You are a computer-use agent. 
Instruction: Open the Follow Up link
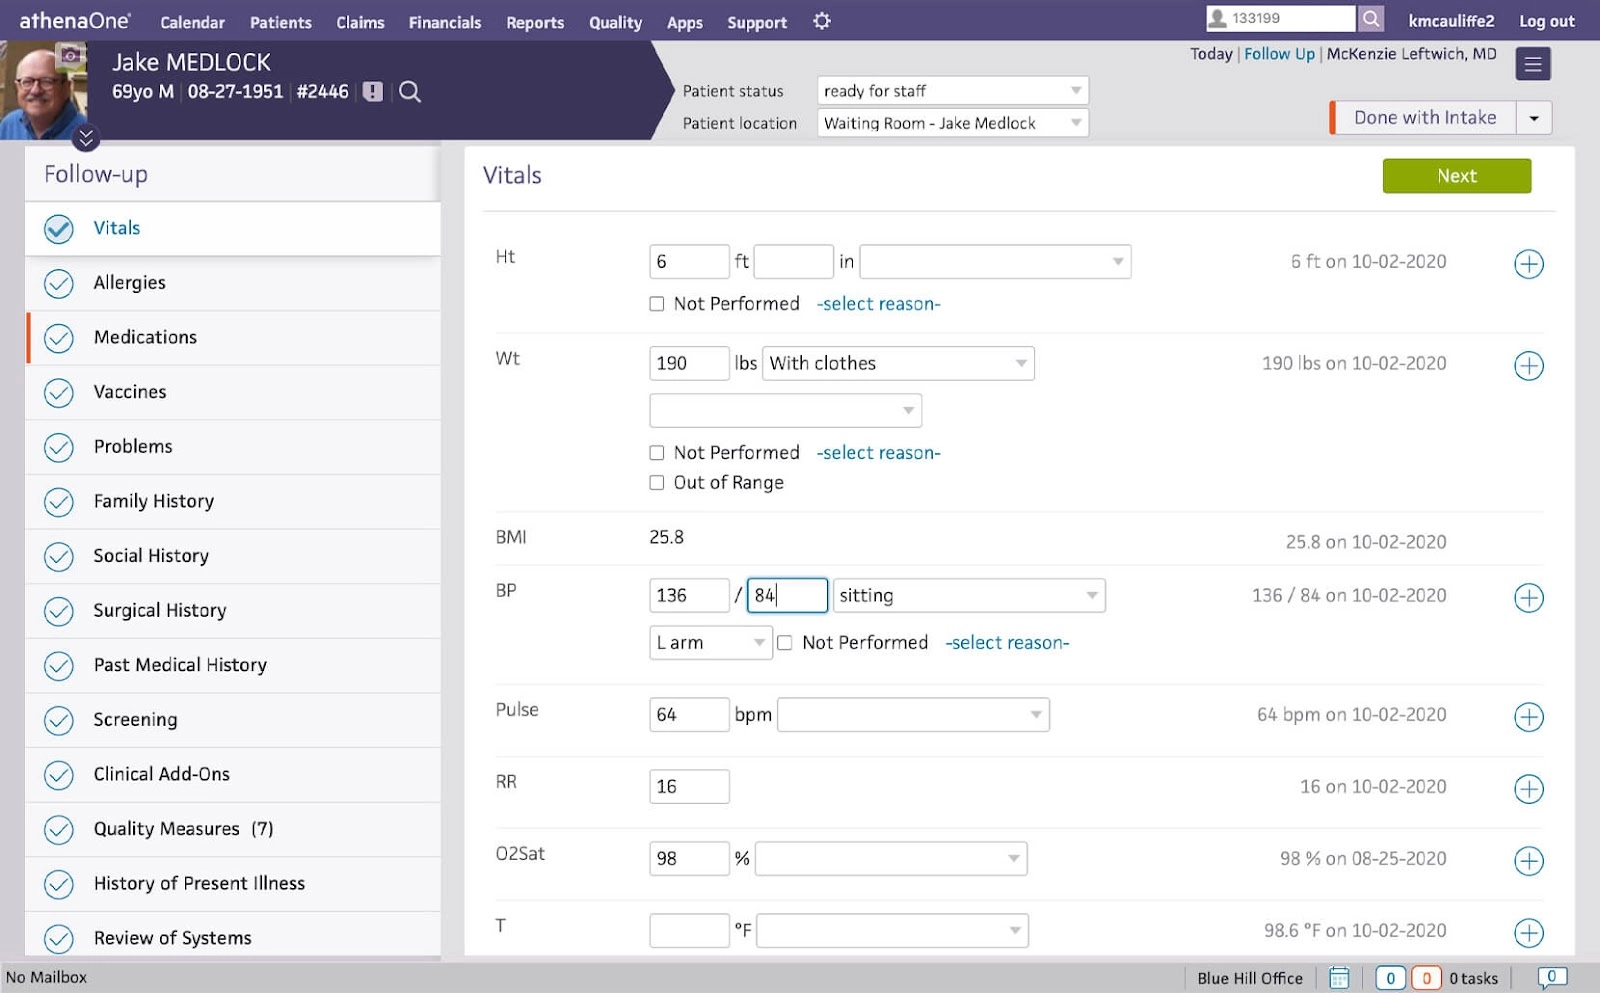coord(1279,53)
